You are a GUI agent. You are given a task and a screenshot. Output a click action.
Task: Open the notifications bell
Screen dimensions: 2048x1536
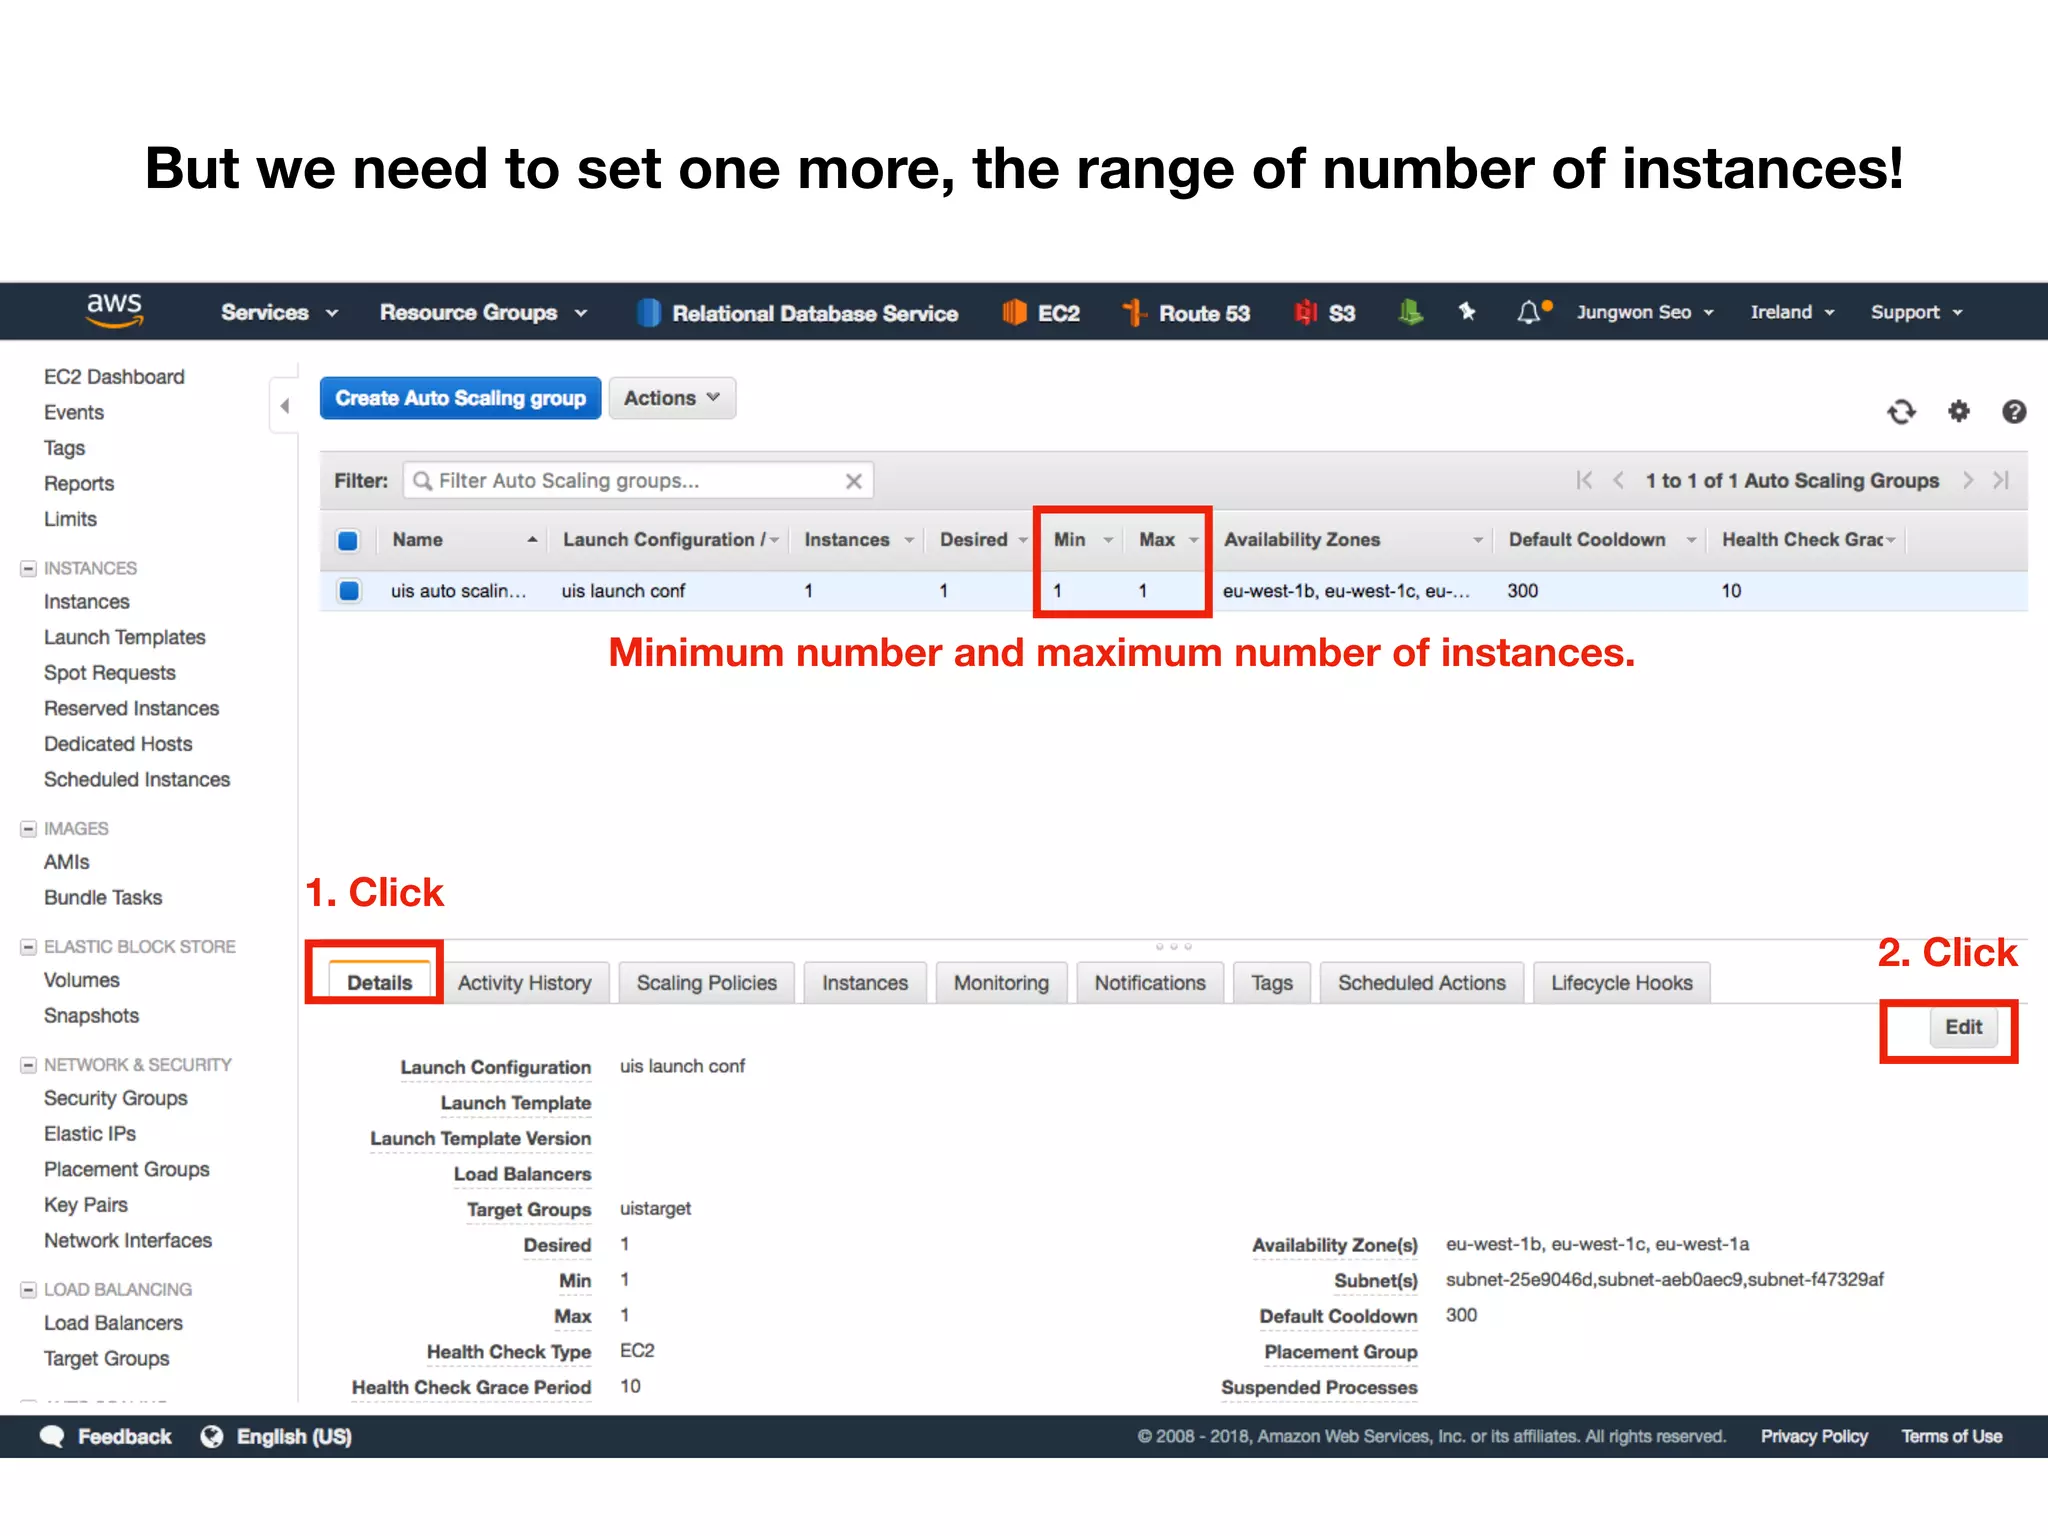pyautogui.click(x=1529, y=312)
